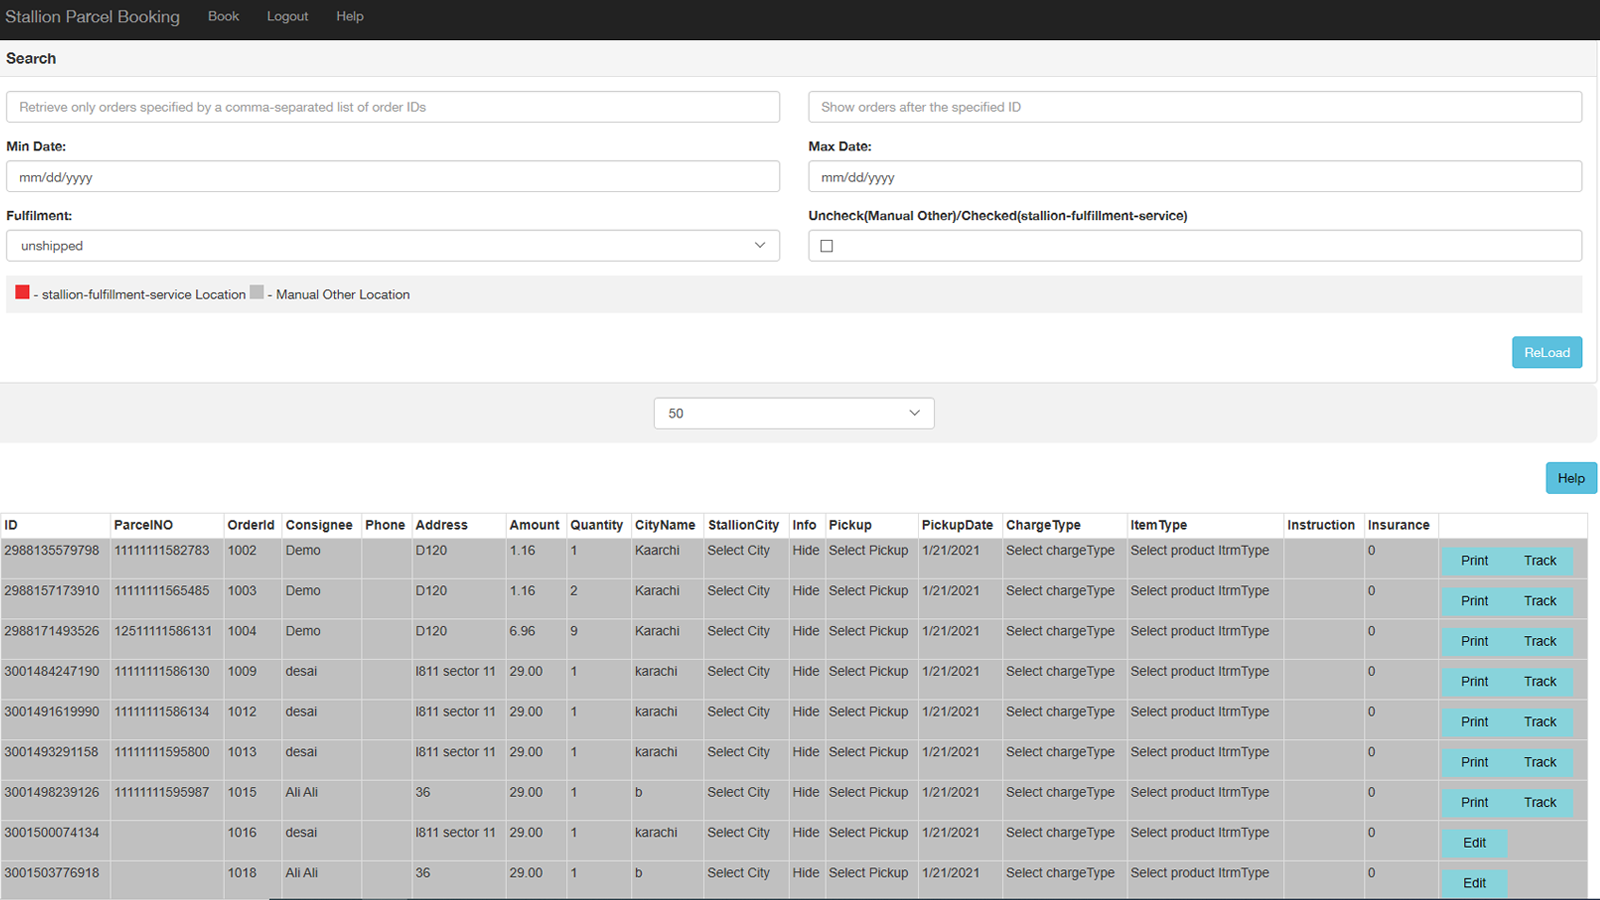Click the Min Date input
The image size is (1600, 900).
click(393, 177)
